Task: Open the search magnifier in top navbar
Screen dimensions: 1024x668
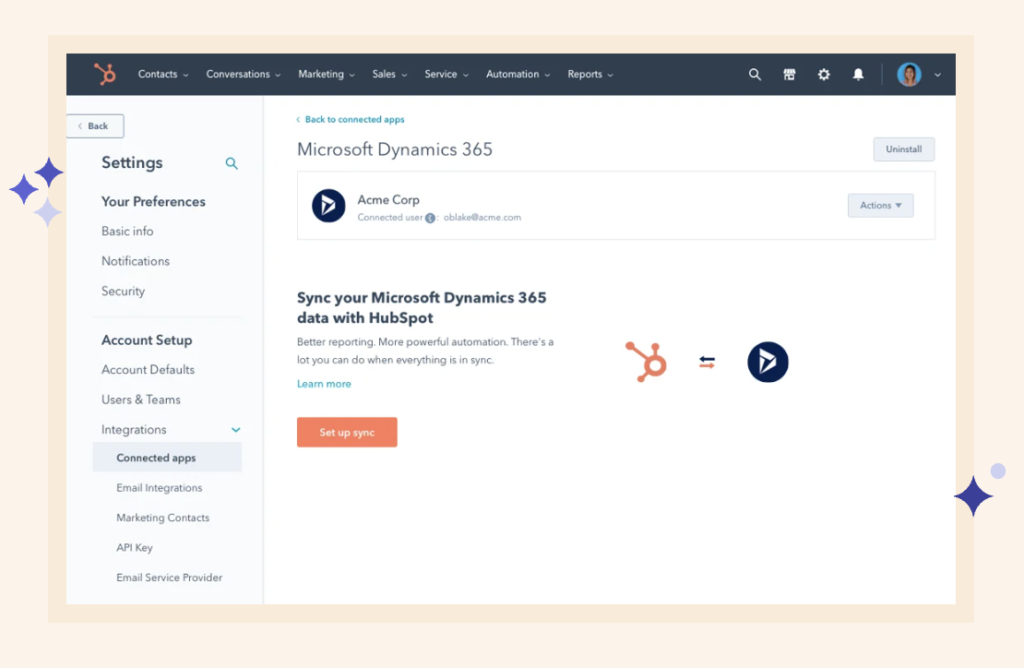Action: click(x=754, y=74)
